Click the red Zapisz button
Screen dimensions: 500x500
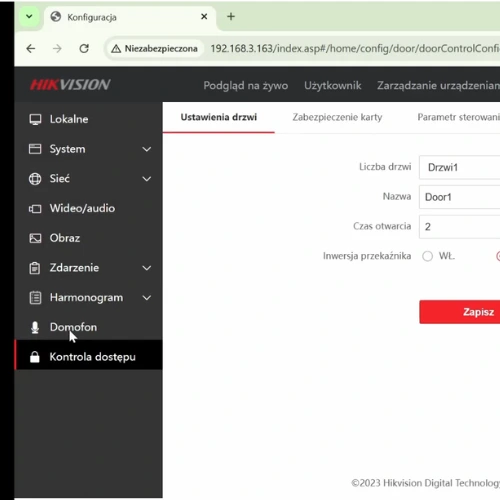point(460,312)
